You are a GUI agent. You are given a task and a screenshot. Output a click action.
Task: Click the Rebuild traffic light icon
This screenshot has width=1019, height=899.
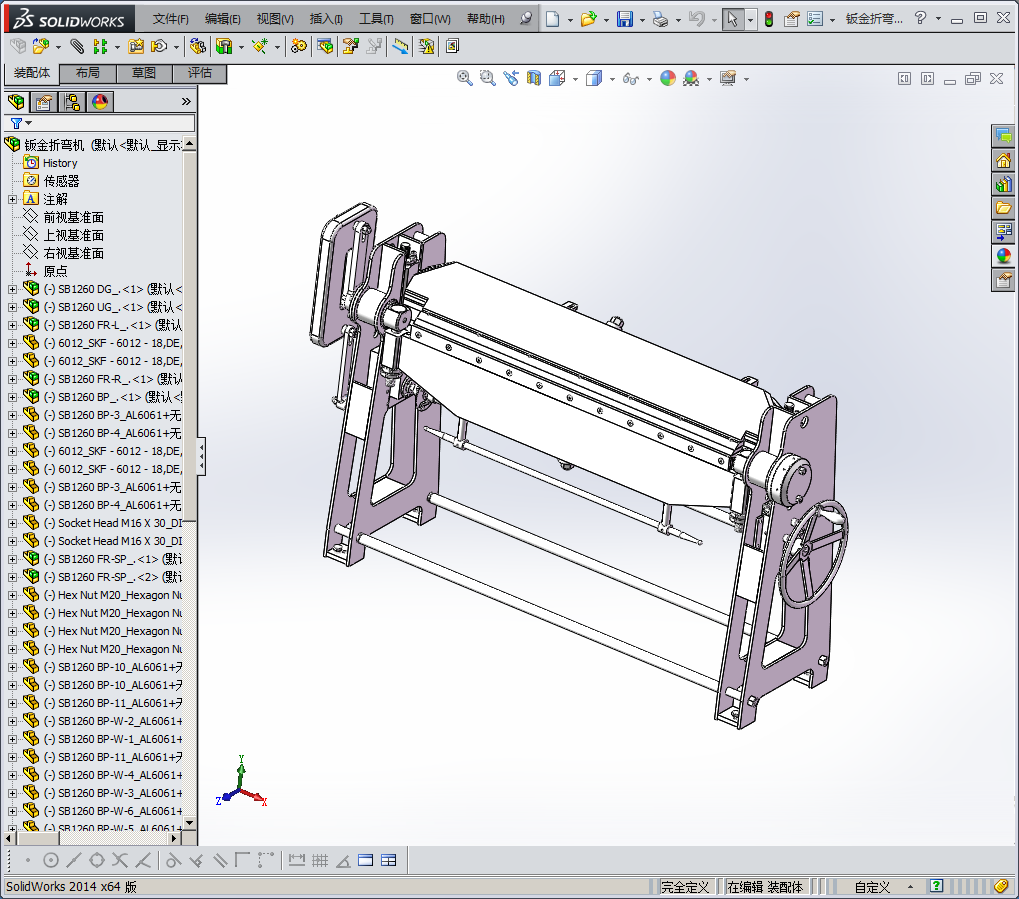tap(768, 19)
